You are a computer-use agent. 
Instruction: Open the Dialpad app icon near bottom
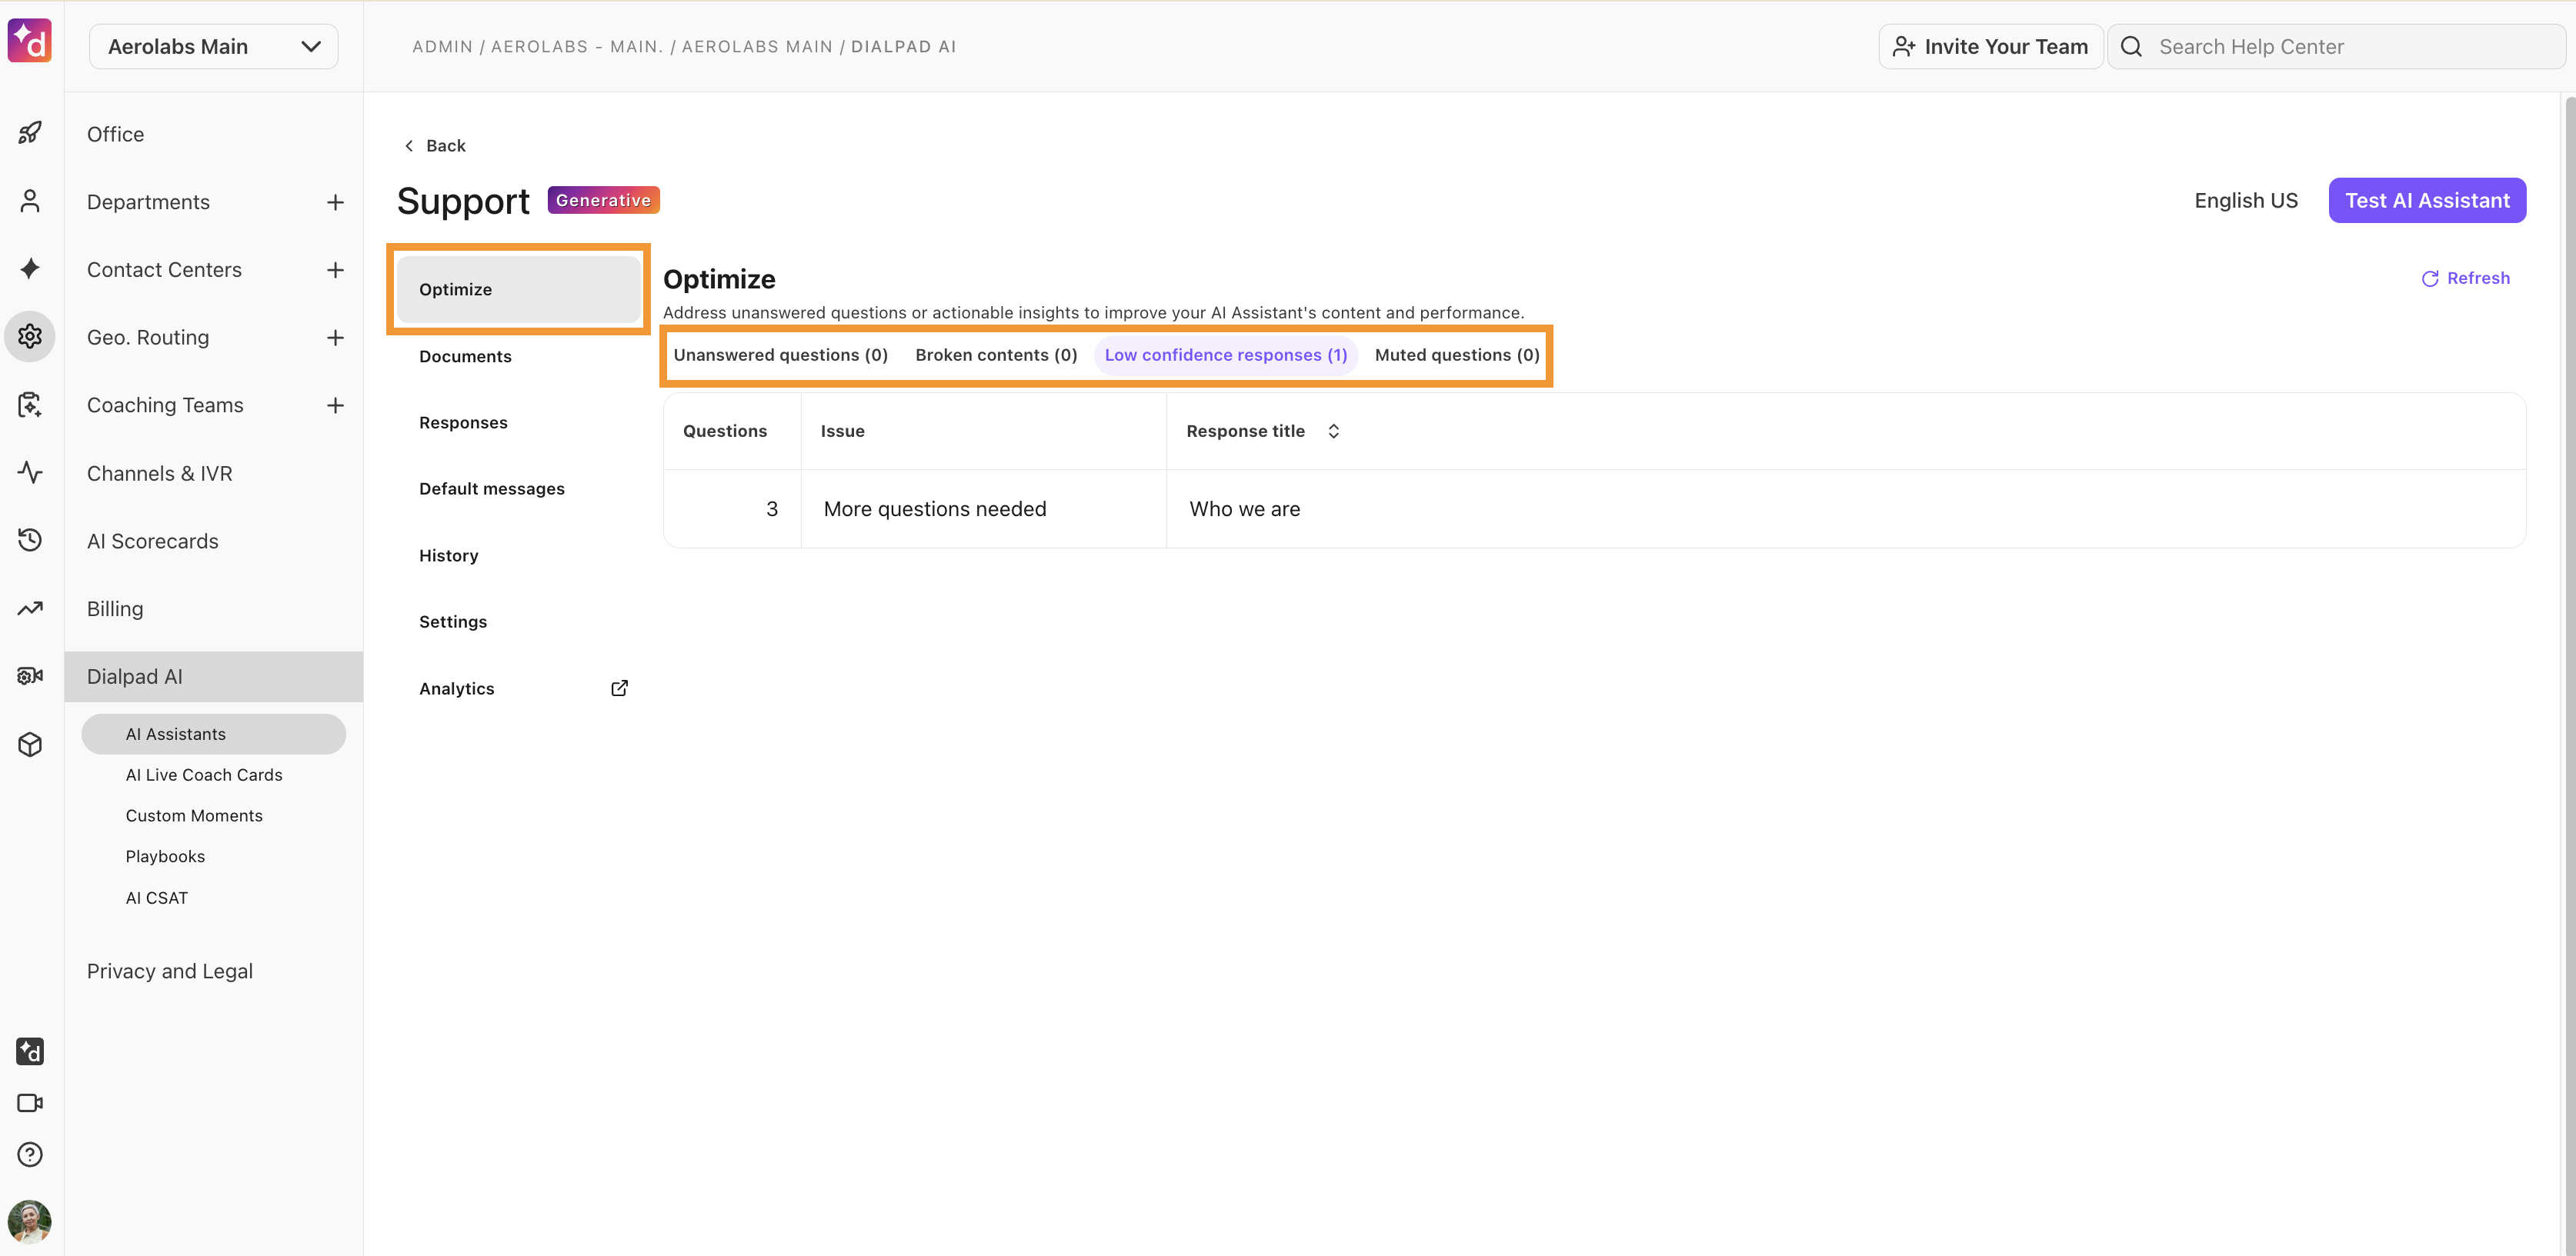pyautogui.click(x=30, y=1051)
